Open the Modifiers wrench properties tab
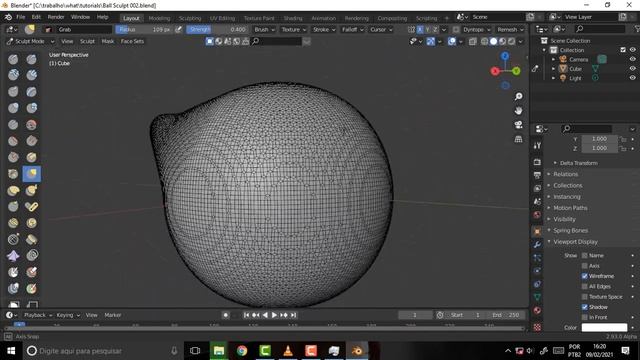Image resolution: width=640 pixels, height=360 pixels. point(537,244)
